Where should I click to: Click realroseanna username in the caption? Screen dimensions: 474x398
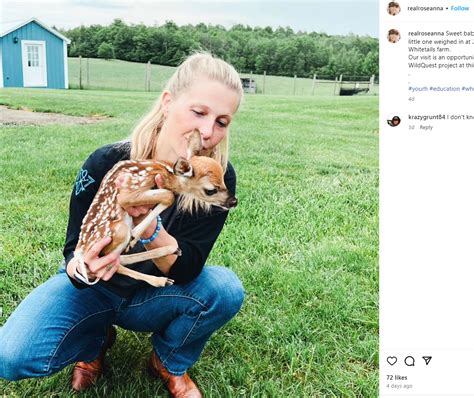click(426, 34)
